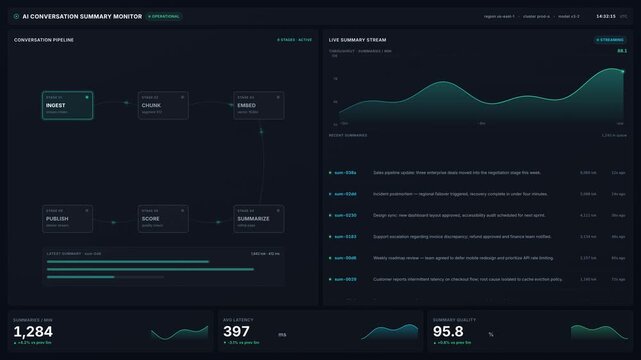Select the INGEST stage node
Screen dimensions: 641x360
tap(67, 105)
